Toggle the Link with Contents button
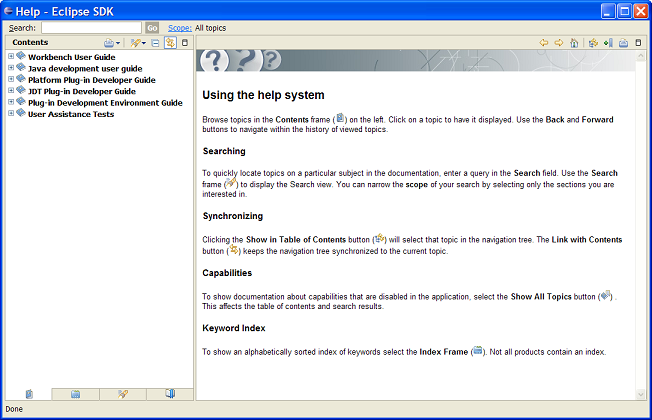 [170, 43]
